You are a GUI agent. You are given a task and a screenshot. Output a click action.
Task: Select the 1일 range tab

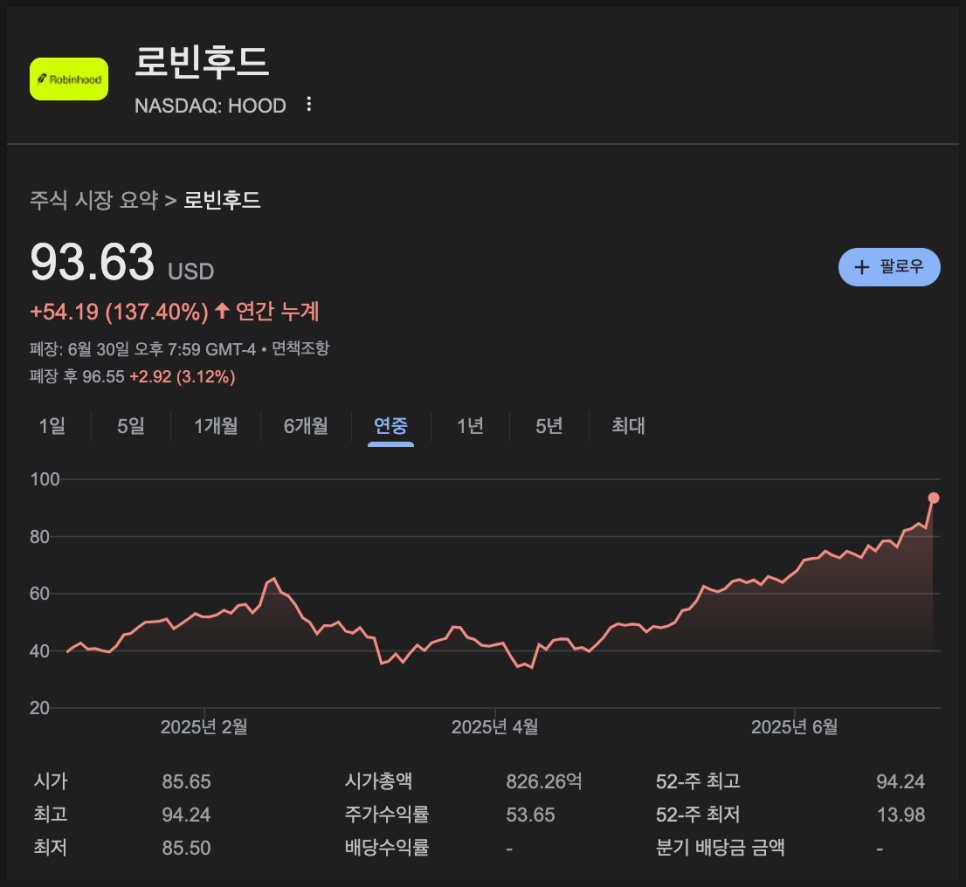tap(52, 426)
